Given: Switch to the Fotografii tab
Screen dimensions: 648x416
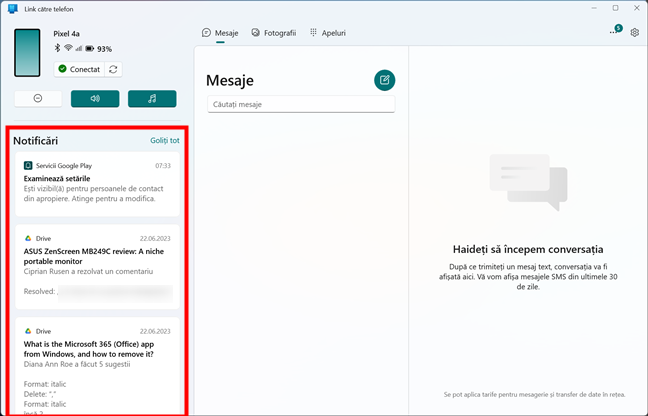Looking at the screenshot, I should [274, 33].
